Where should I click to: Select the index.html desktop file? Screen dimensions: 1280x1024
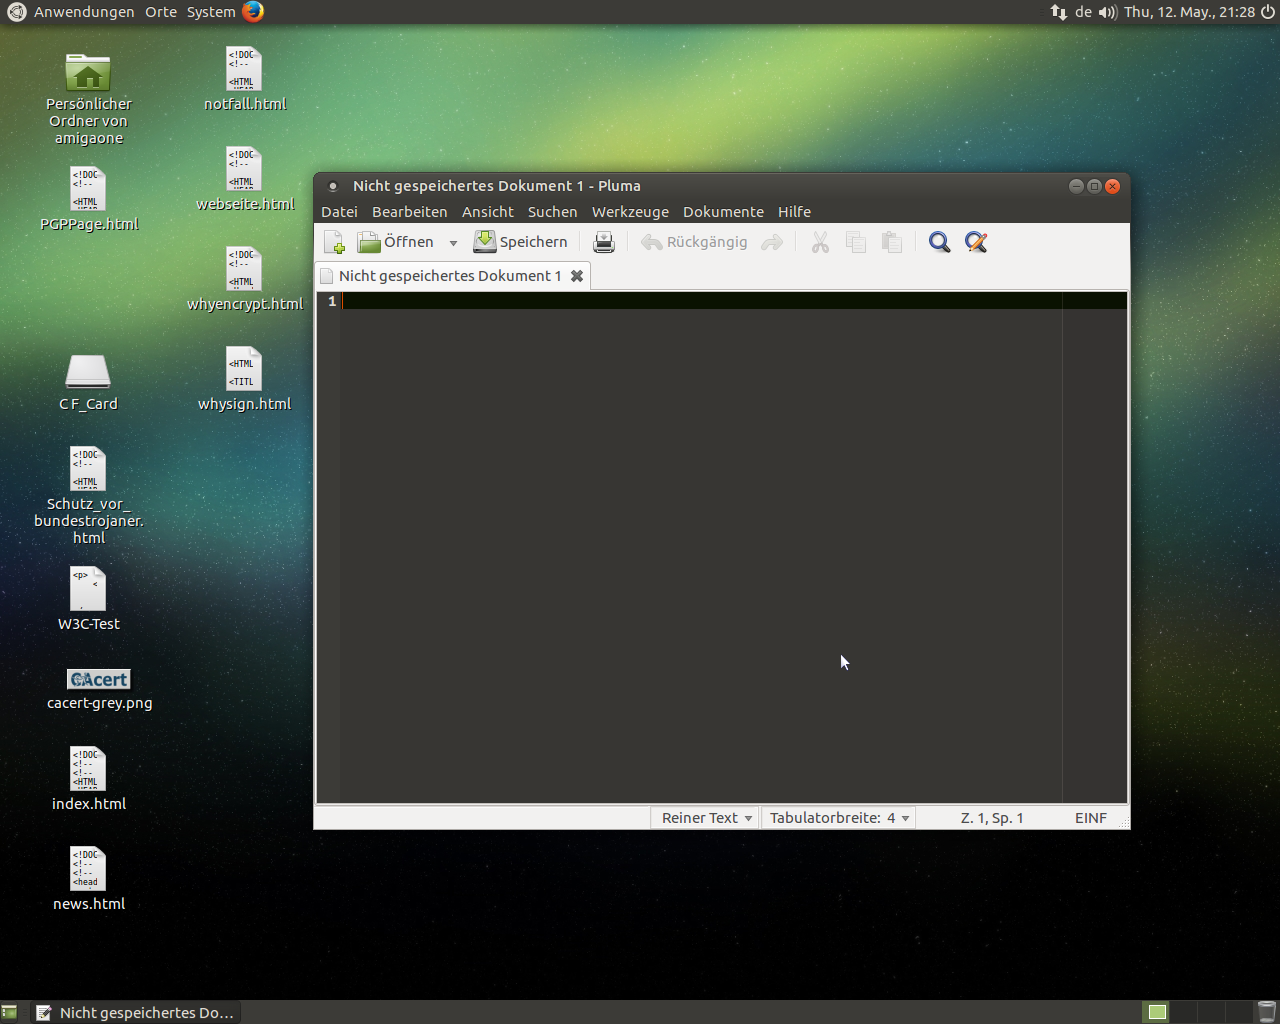(x=88, y=770)
